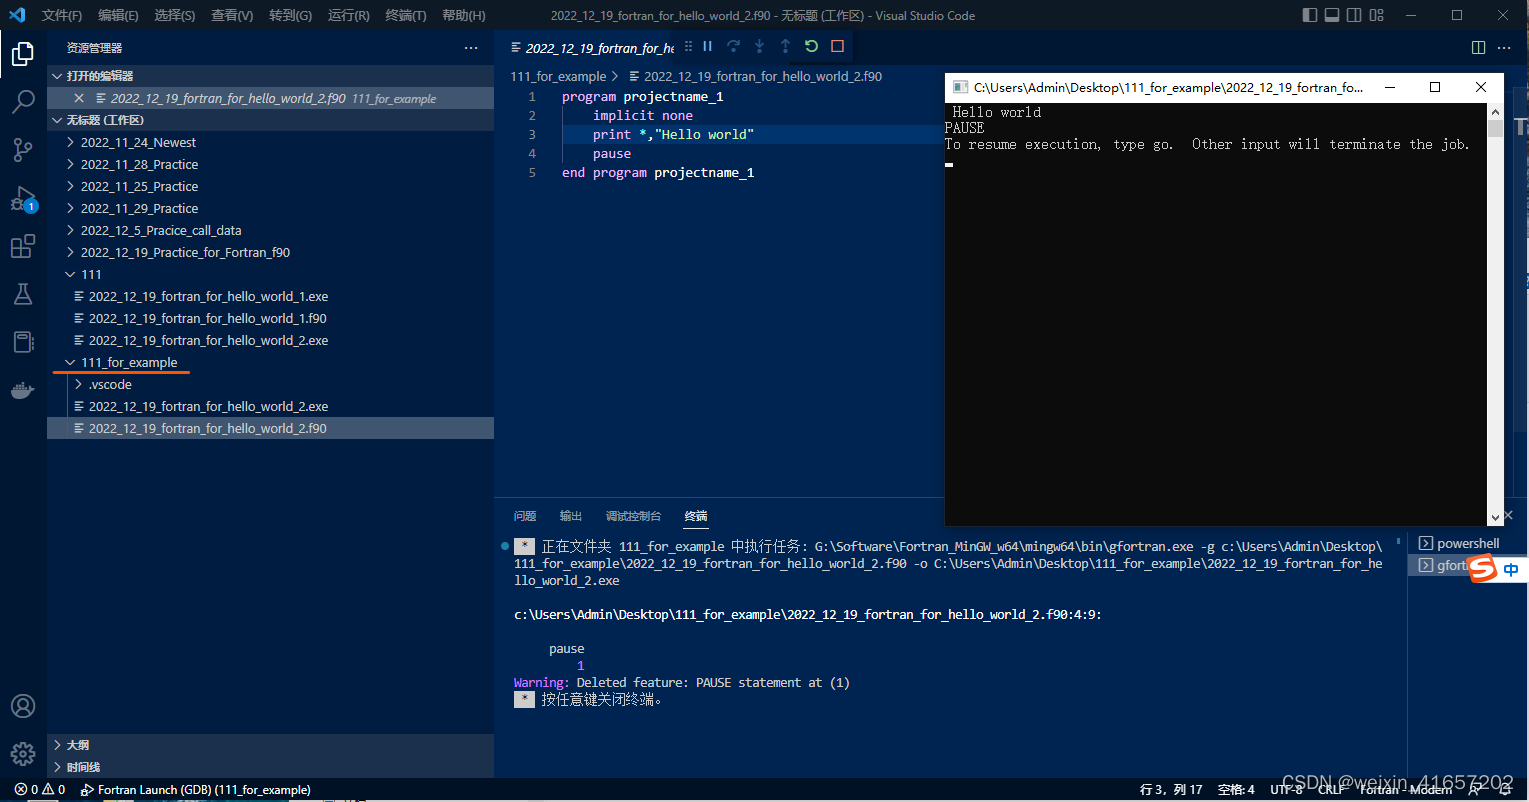1529x802 pixels.
Task: Toggle the bottom panel layout icon
Action: click(1332, 15)
